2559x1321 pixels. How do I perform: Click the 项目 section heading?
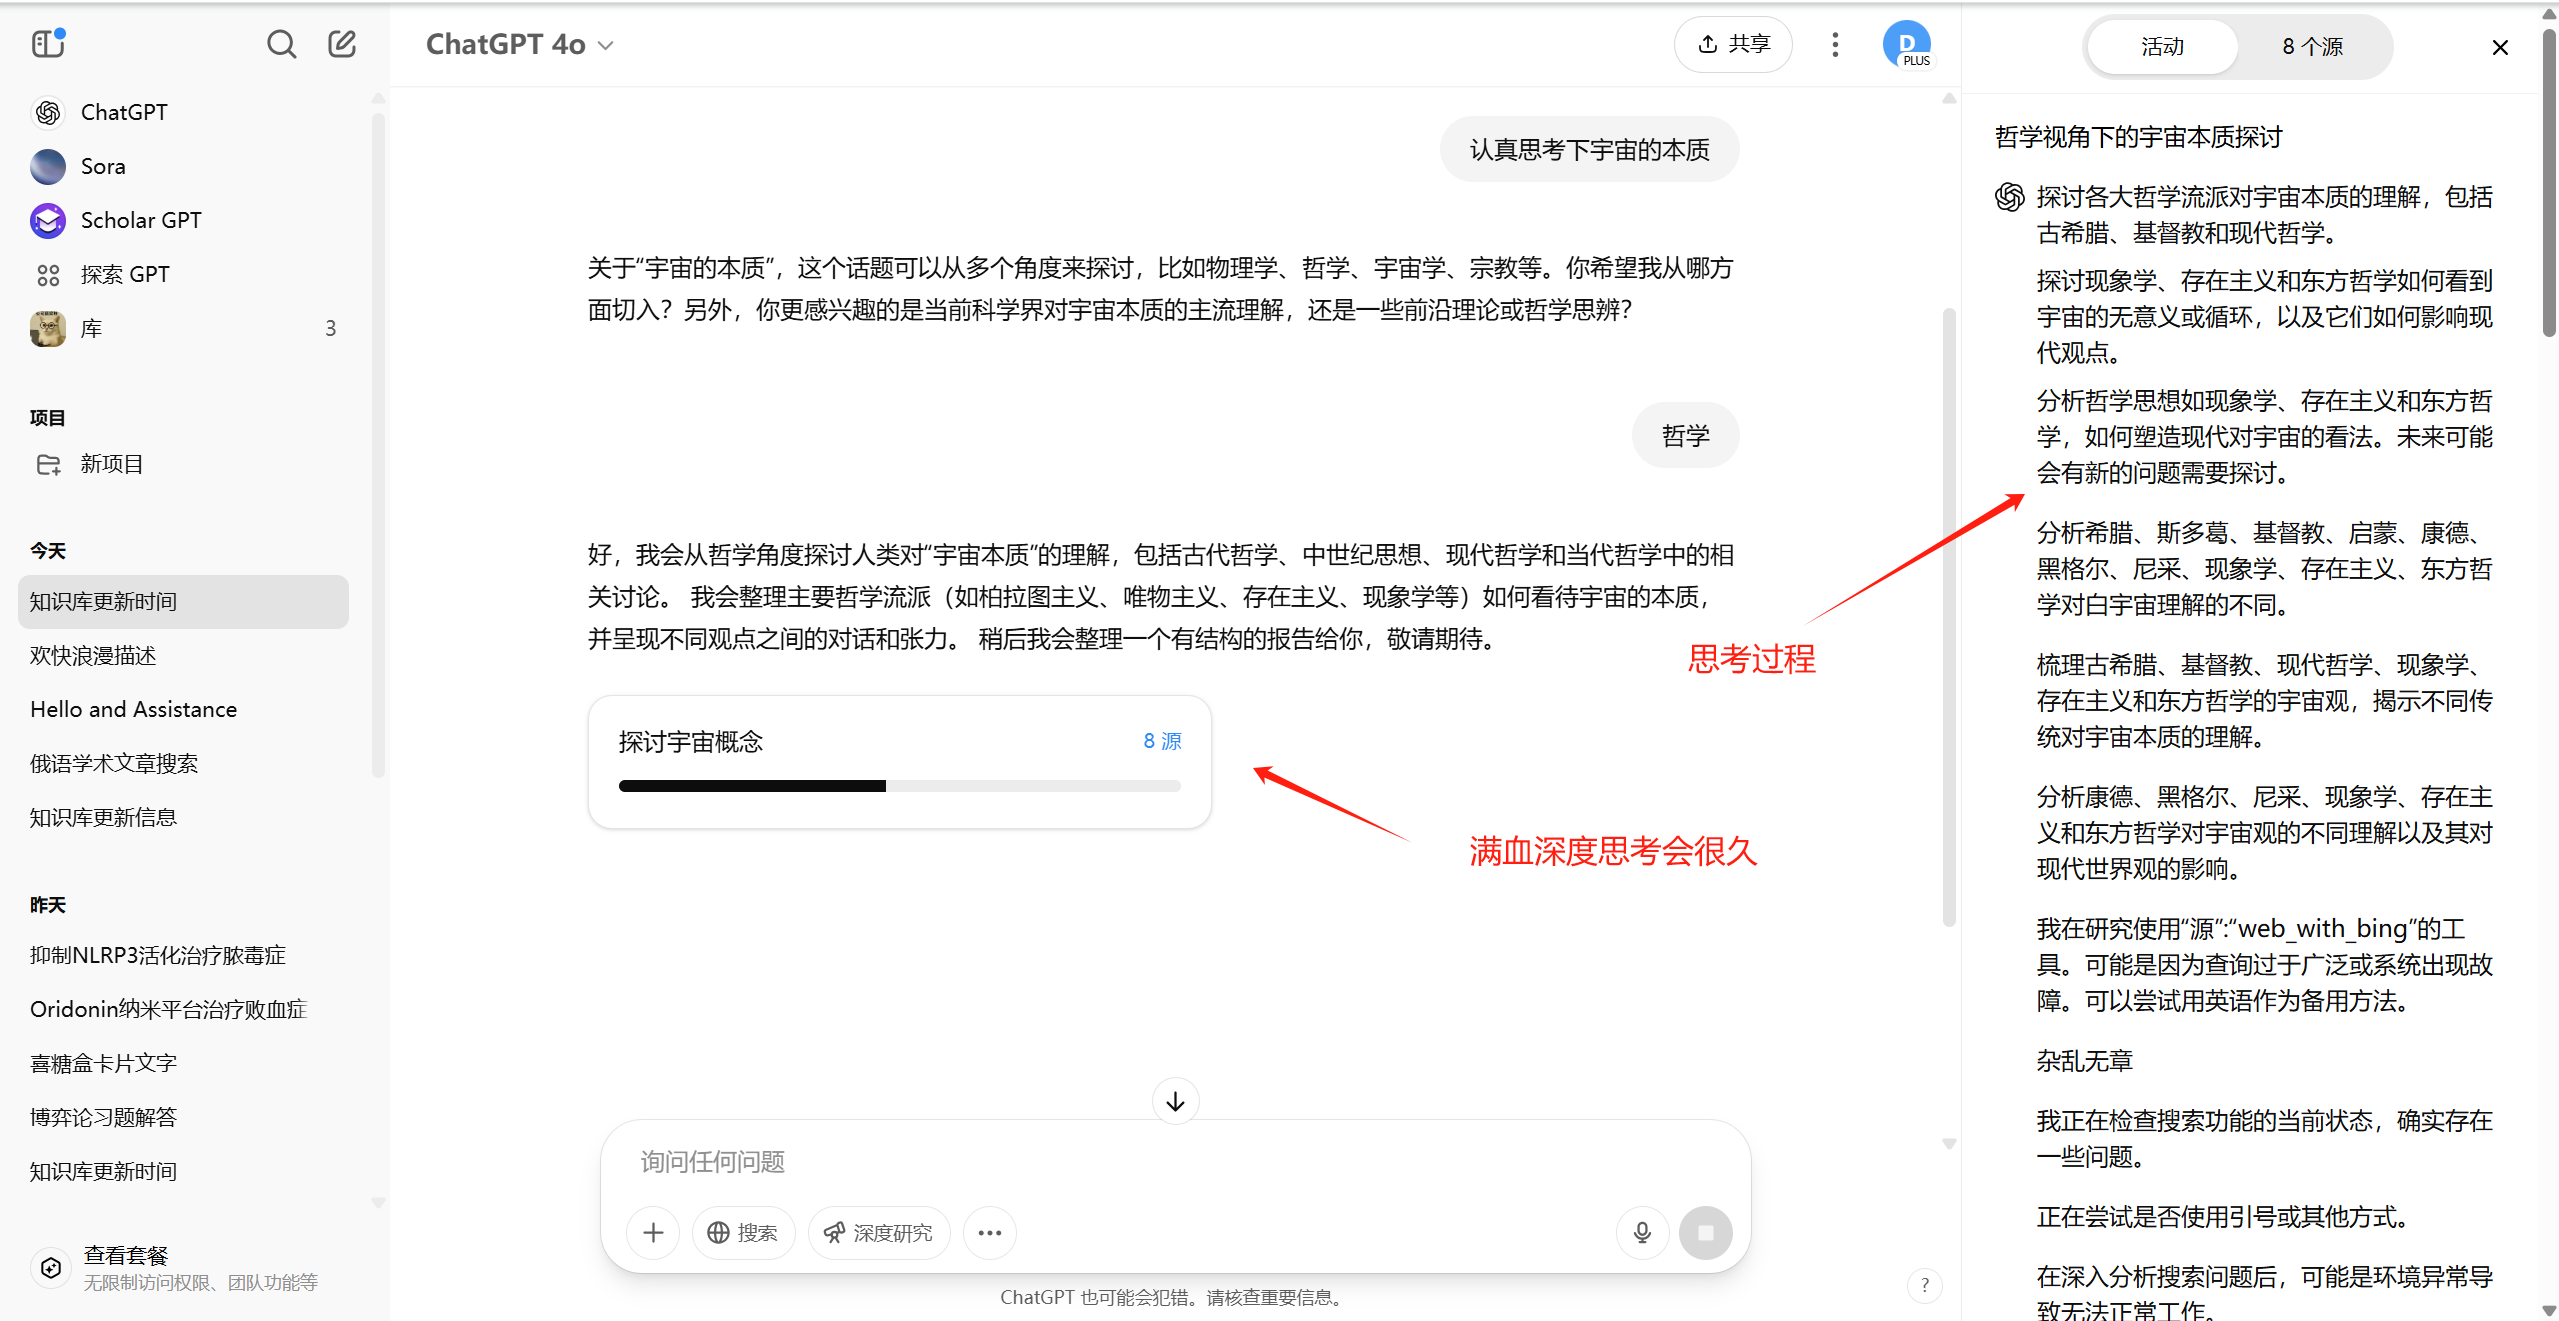point(48,418)
